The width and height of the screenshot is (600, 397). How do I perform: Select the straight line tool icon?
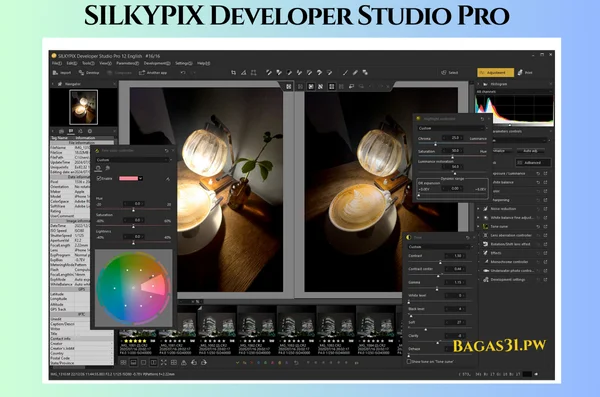click(345, 73)
